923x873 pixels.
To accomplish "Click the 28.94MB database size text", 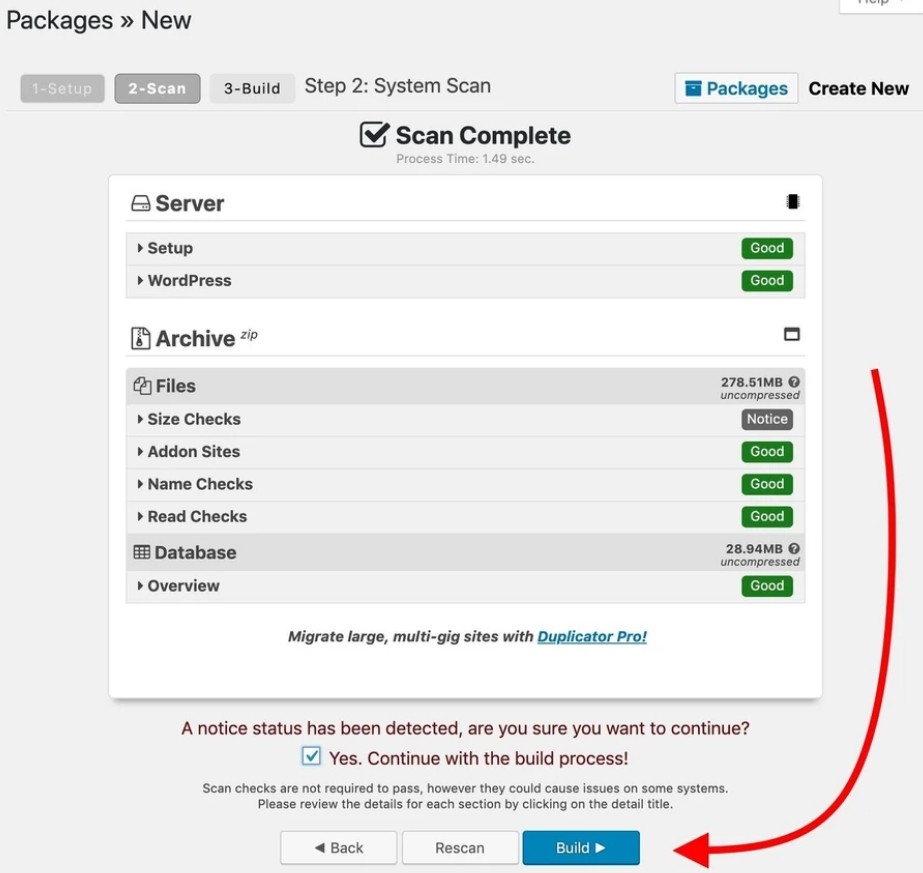I will 754,549.
